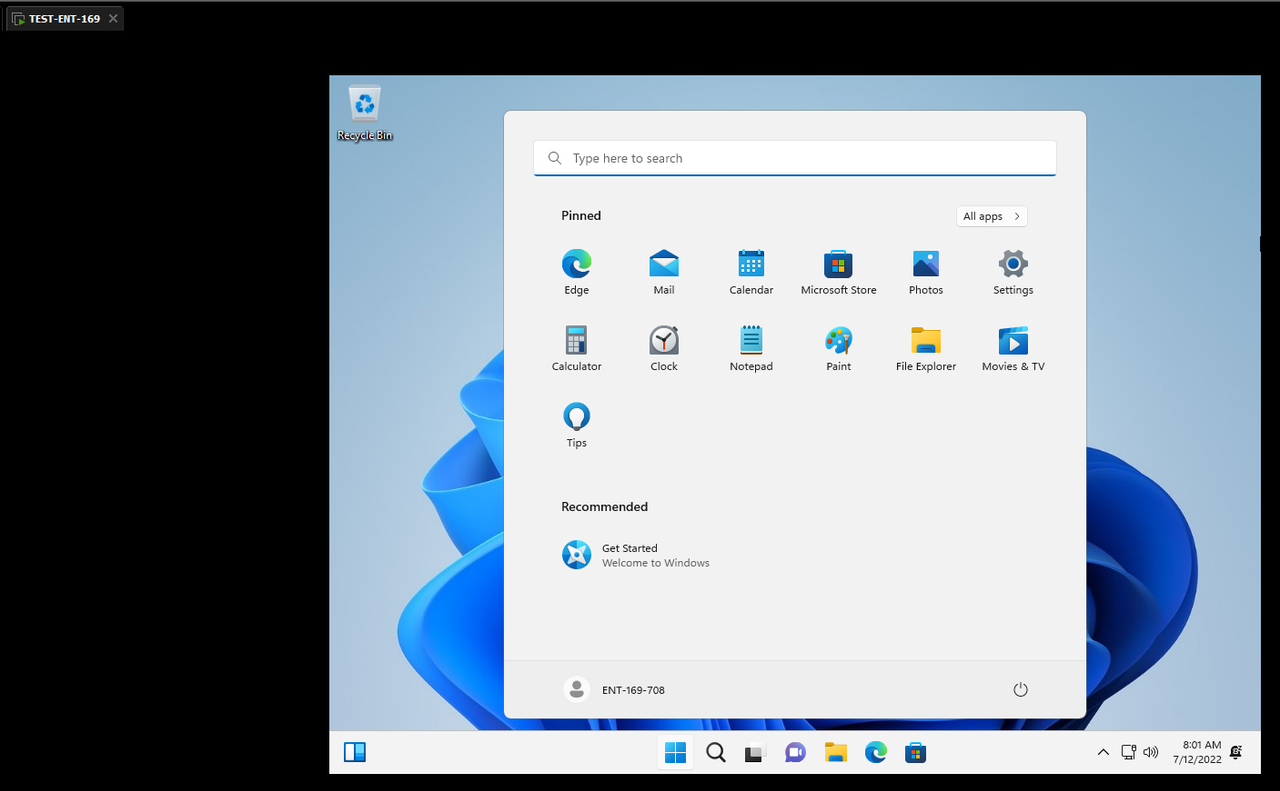The width and height of the screenshot is (1280, 791).
Task: Open the Chat app on the taskbar
Action: click(x=795, y=752)
